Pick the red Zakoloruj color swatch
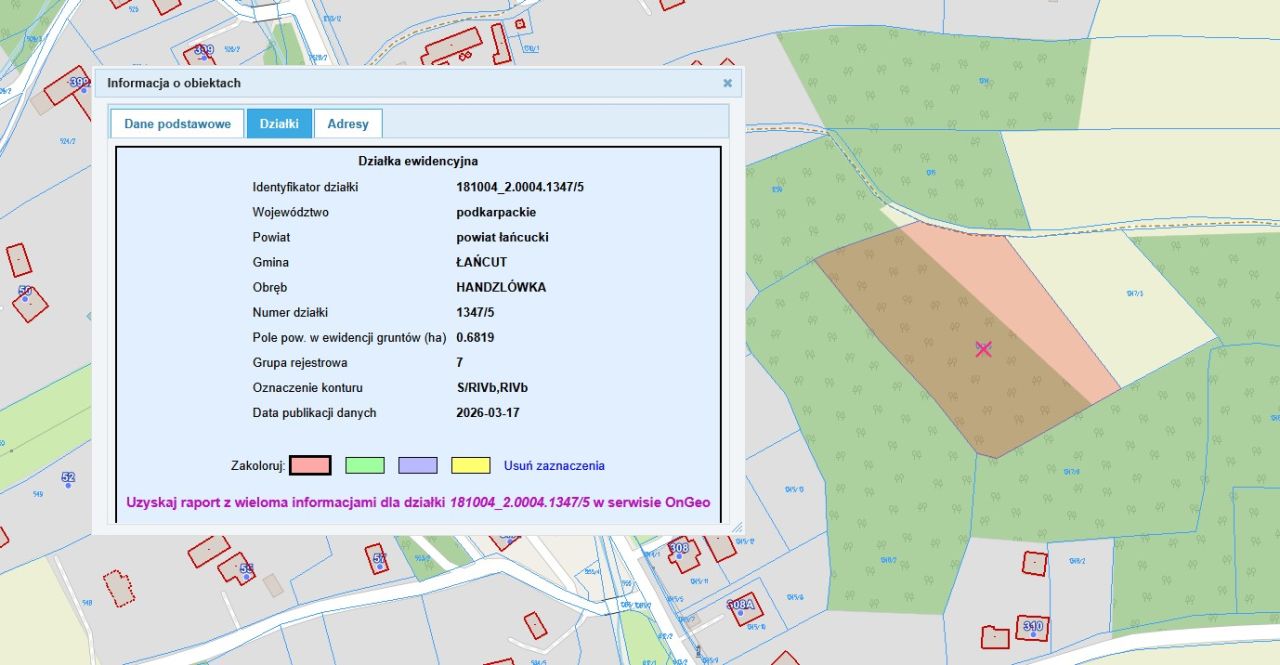1280x665 pixels. point(310,465)
